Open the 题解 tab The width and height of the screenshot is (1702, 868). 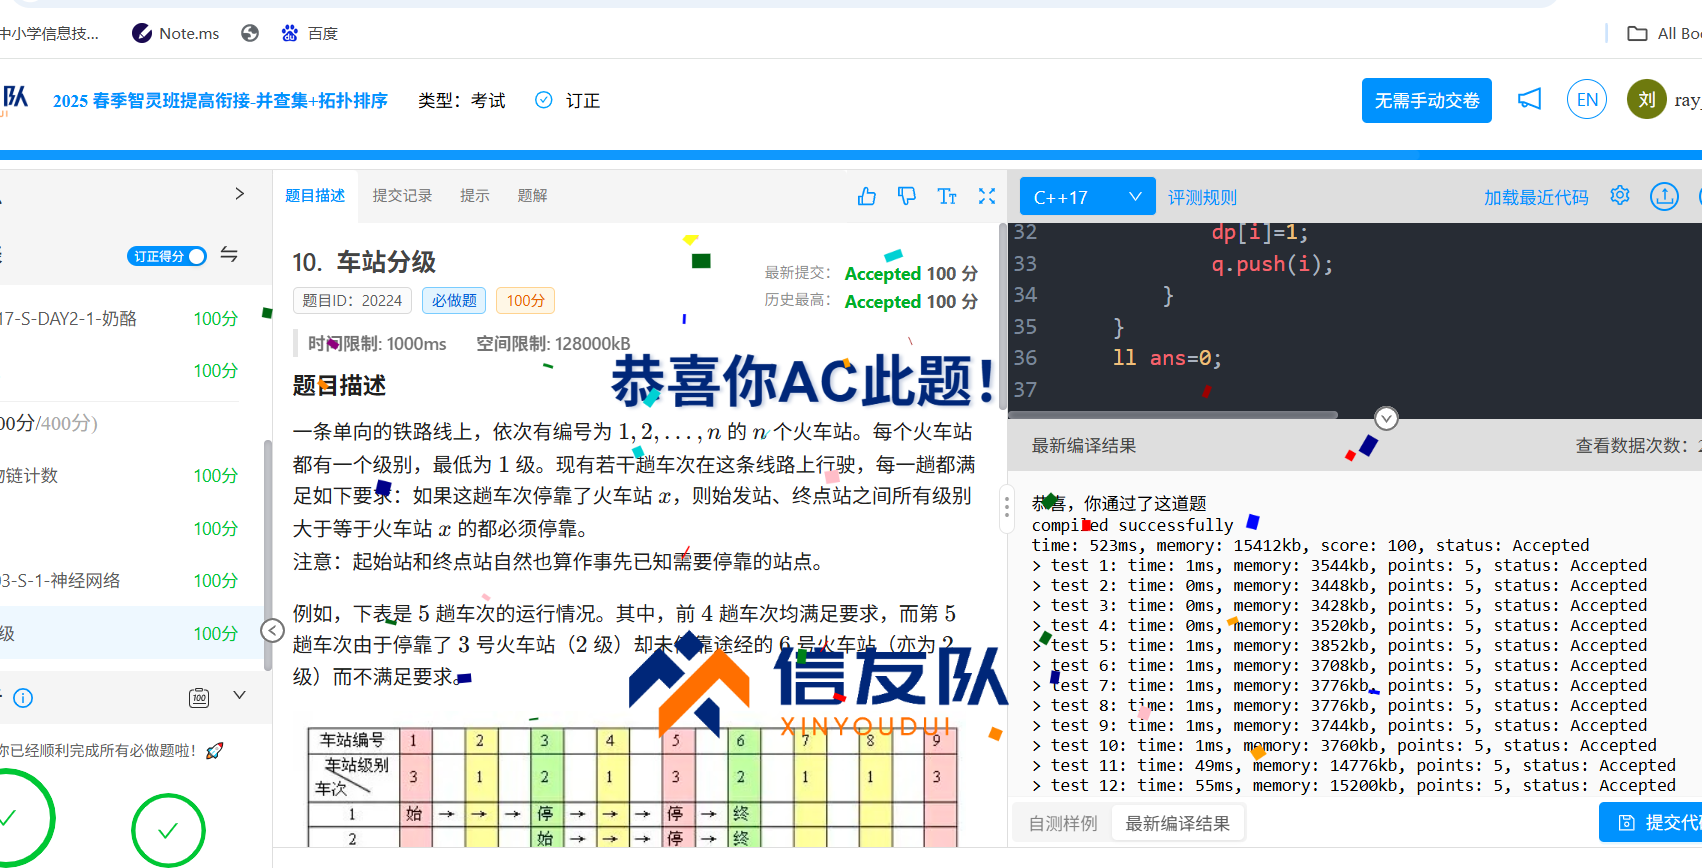[532, 196]
